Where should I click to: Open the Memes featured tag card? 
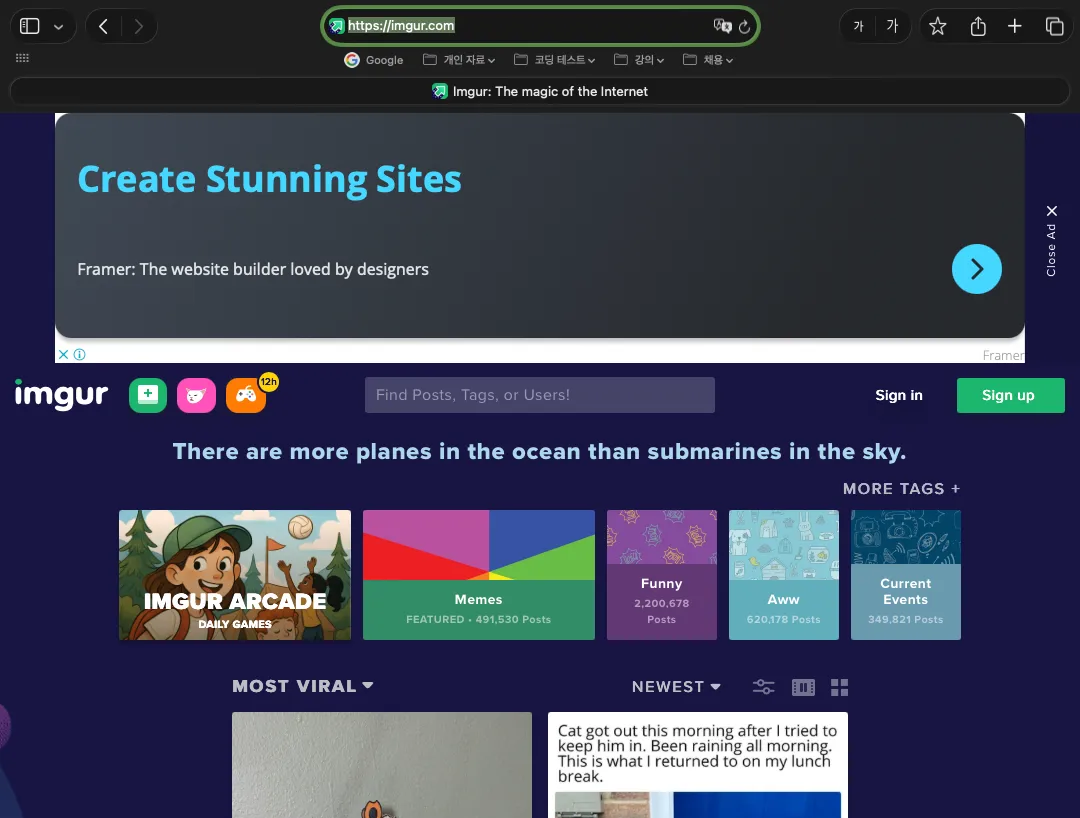[x=479, y=575]
